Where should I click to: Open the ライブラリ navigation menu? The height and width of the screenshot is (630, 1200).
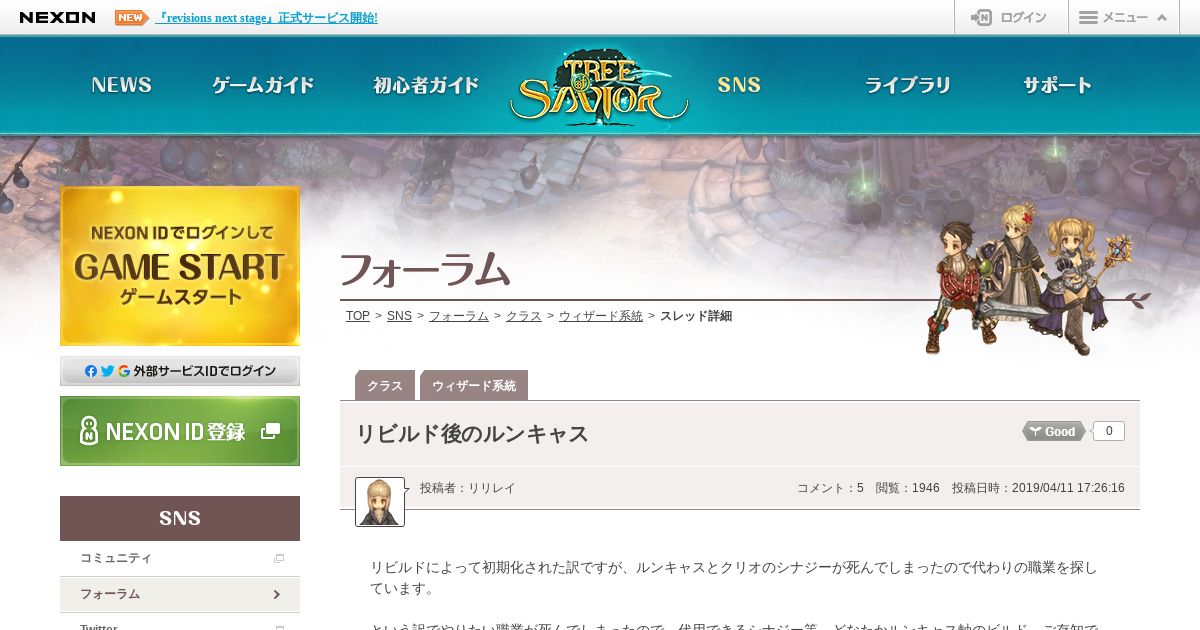(x=907, y=85)
